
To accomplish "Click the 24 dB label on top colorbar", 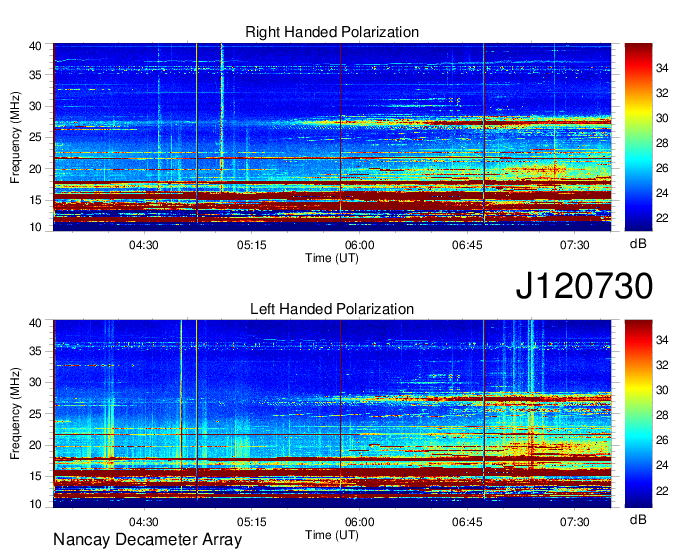I will tap(662, 193).
